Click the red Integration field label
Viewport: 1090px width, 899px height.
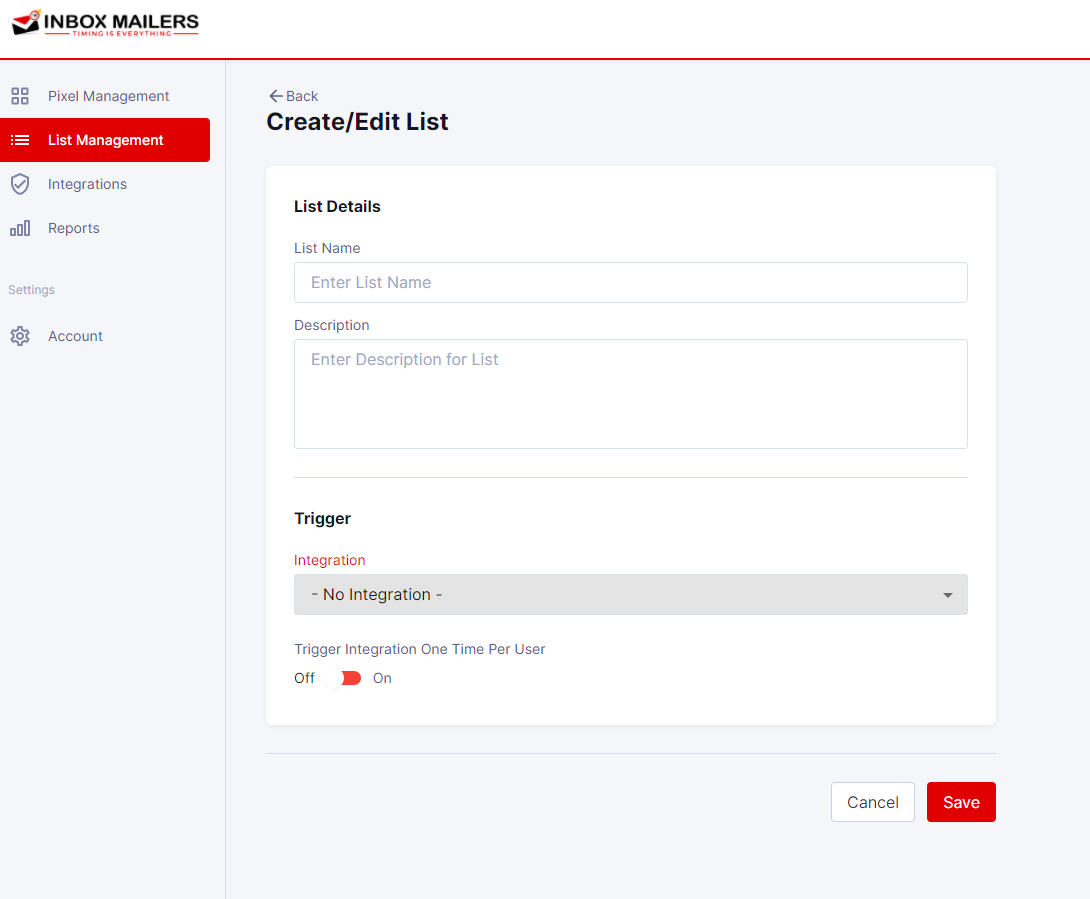[330, 560]
